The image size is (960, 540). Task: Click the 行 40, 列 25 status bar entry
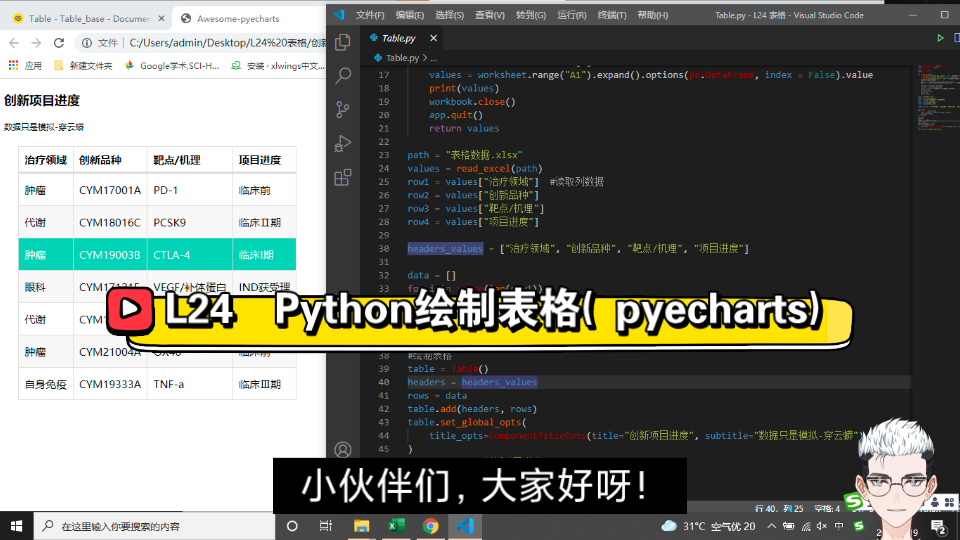click(779, 508)
